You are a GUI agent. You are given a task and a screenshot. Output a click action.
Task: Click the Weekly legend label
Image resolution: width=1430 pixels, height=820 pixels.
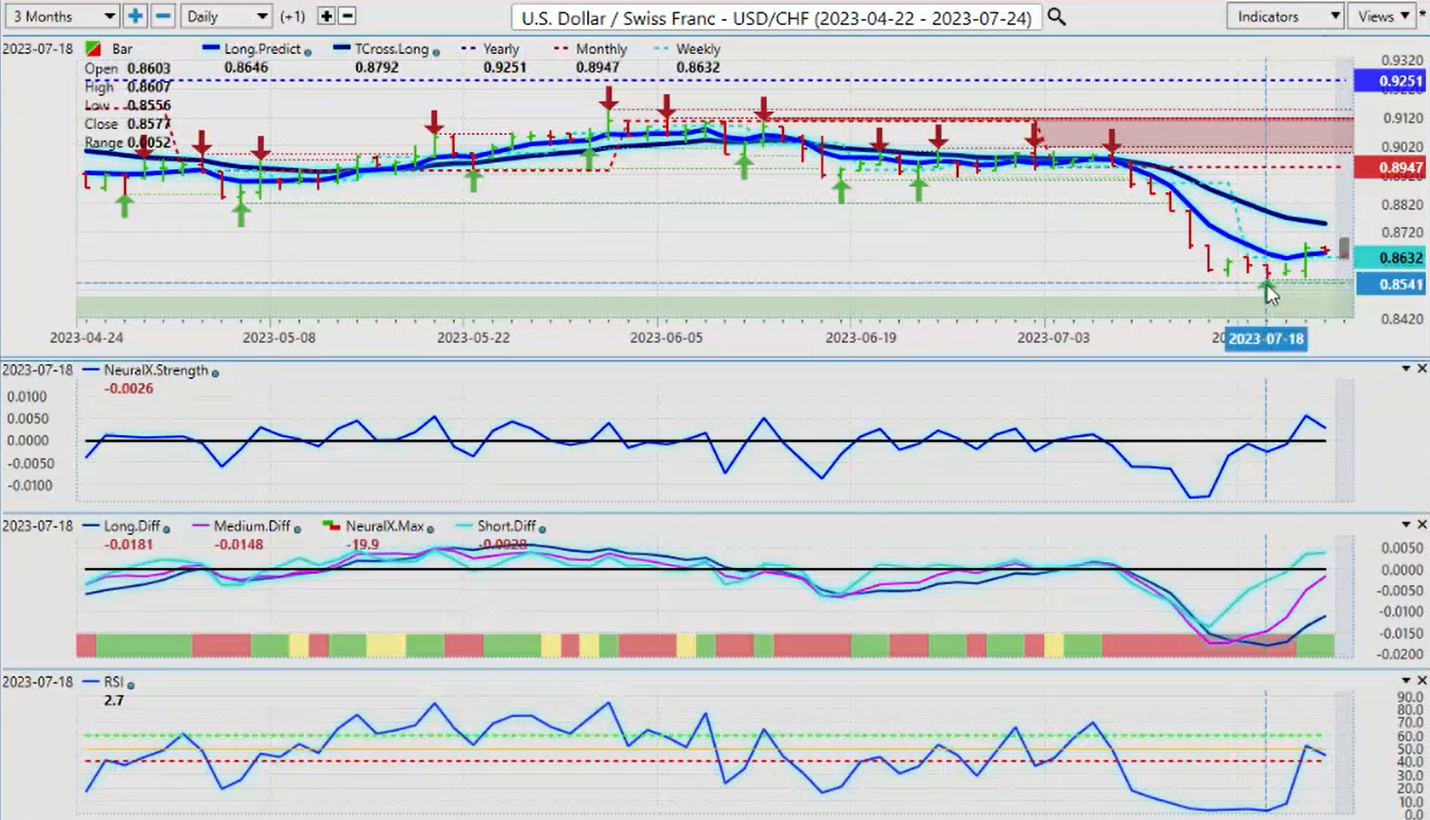[x=698, y=49]
